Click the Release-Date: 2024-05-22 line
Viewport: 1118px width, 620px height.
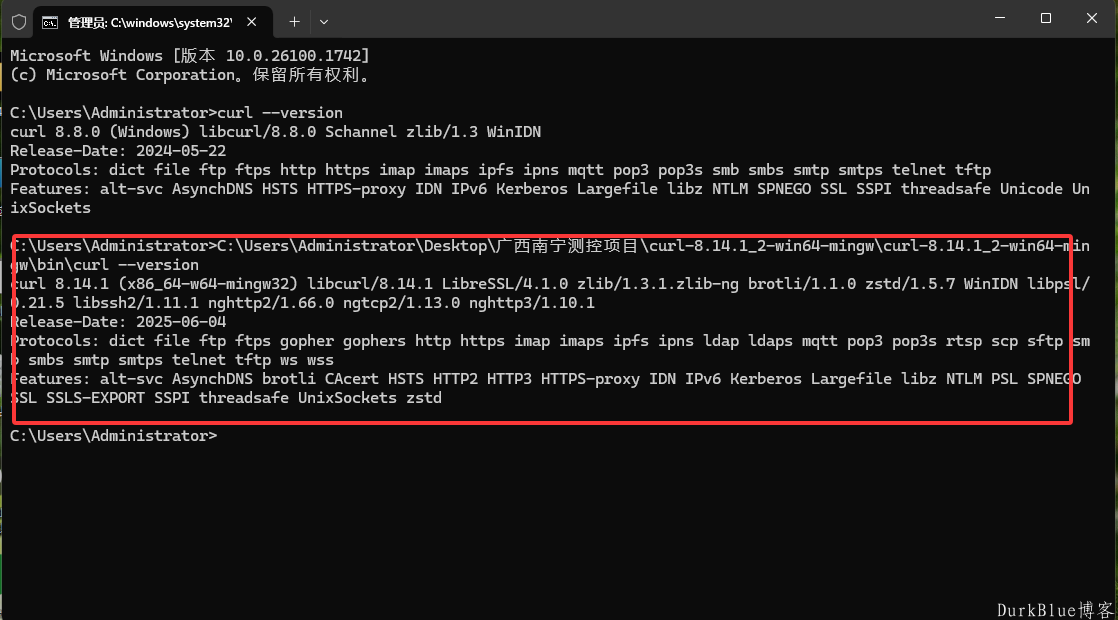pos(118,150)
